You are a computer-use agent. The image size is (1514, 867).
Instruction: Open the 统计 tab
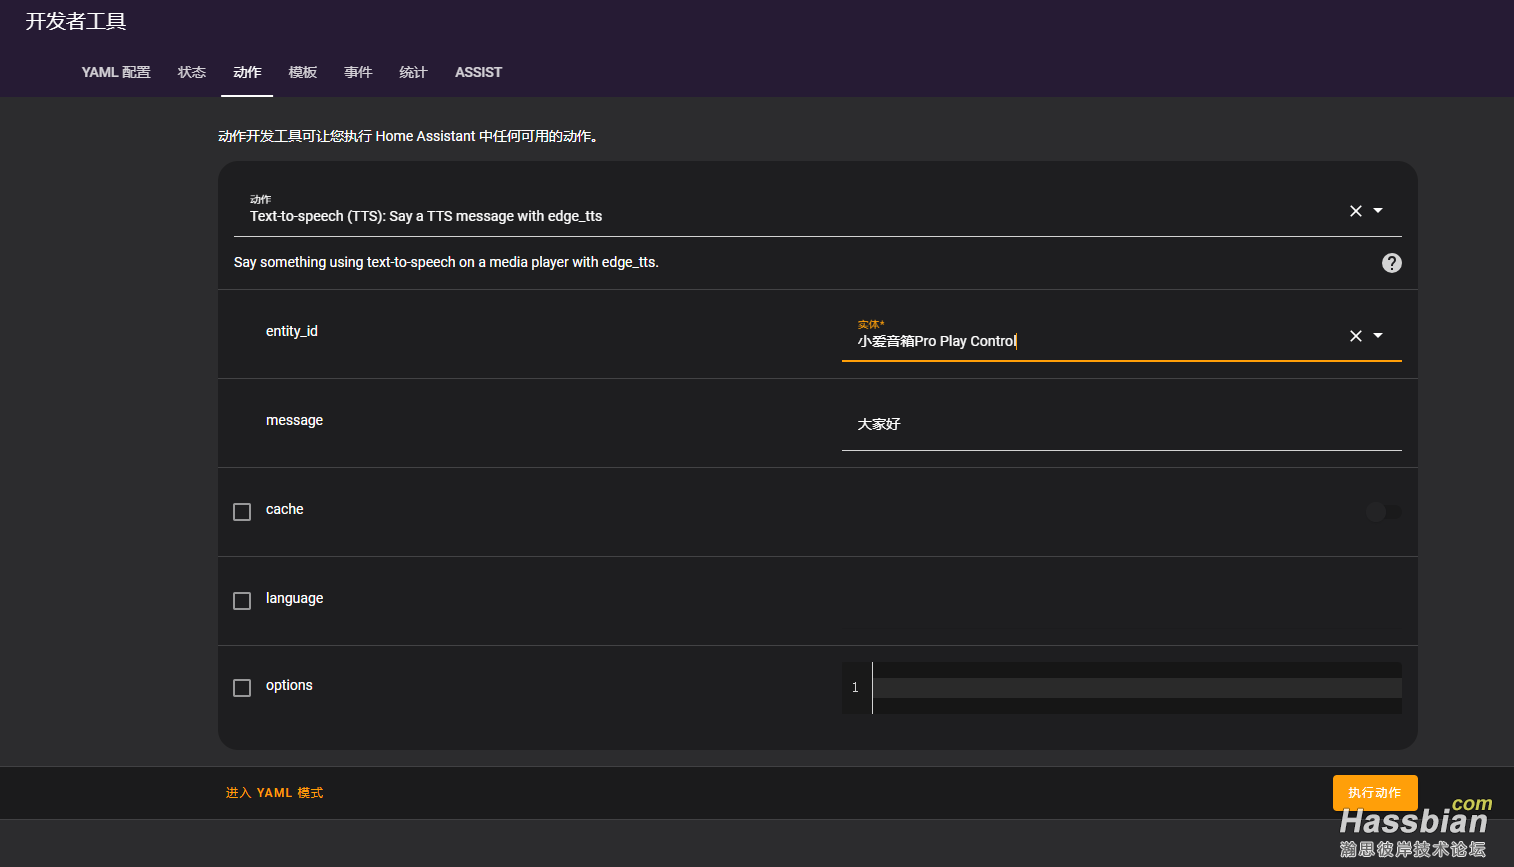point(413,72)
